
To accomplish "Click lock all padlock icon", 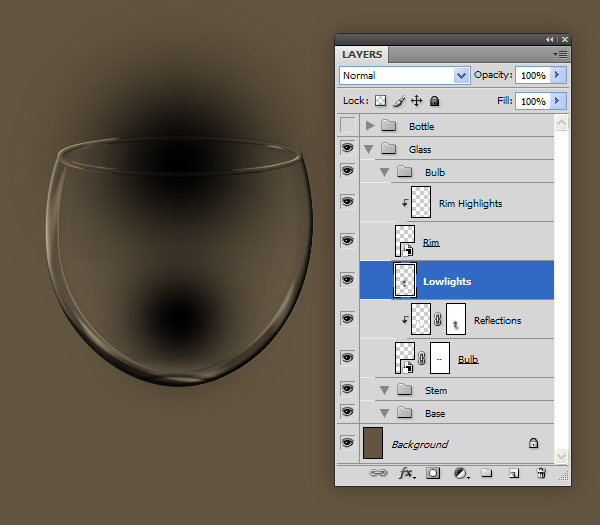I will 434,101.
